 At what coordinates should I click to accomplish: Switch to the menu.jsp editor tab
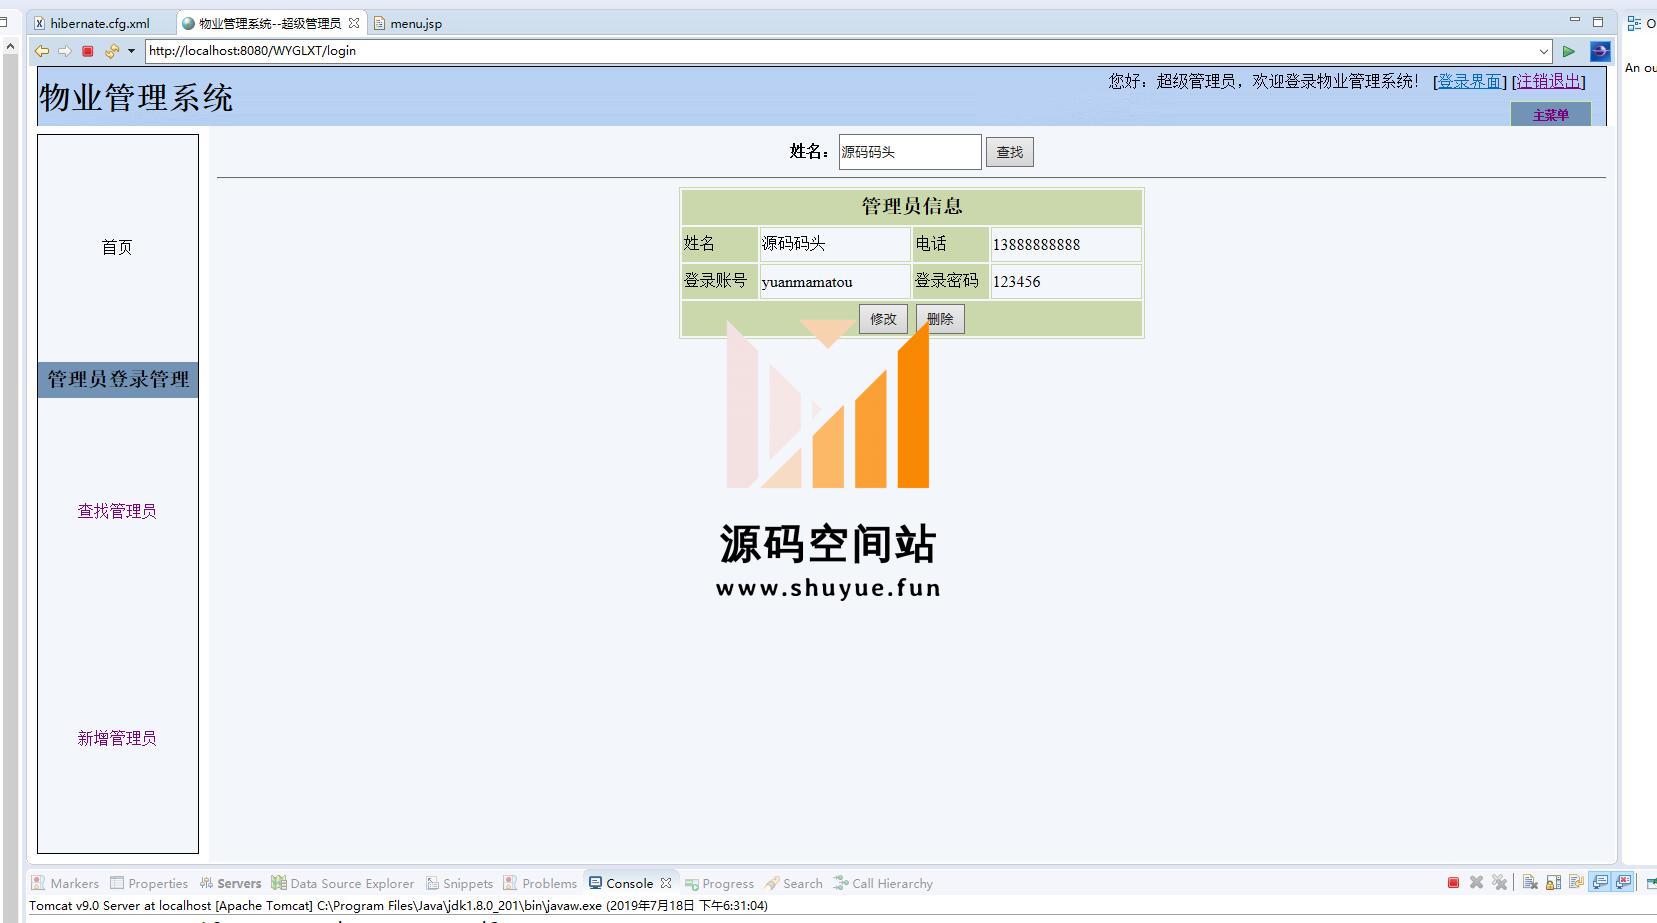tap(415, 23)
